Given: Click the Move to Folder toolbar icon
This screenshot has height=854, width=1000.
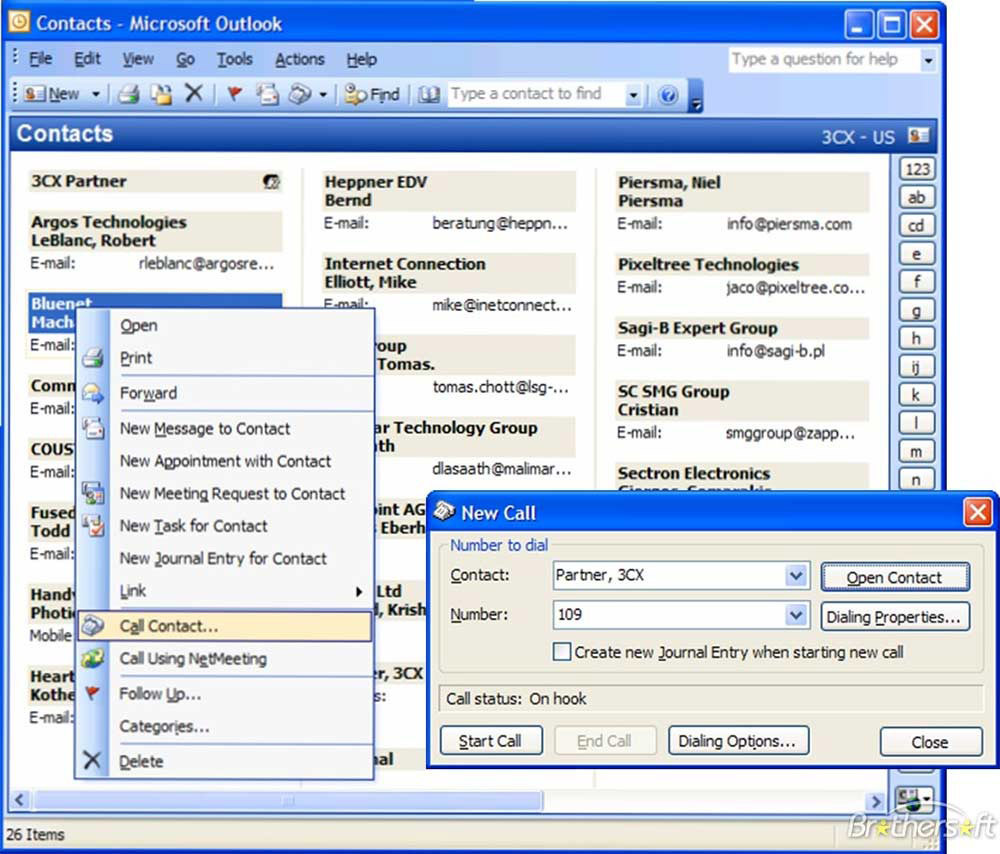Looking at the screenshot, I should pos(161,94).
